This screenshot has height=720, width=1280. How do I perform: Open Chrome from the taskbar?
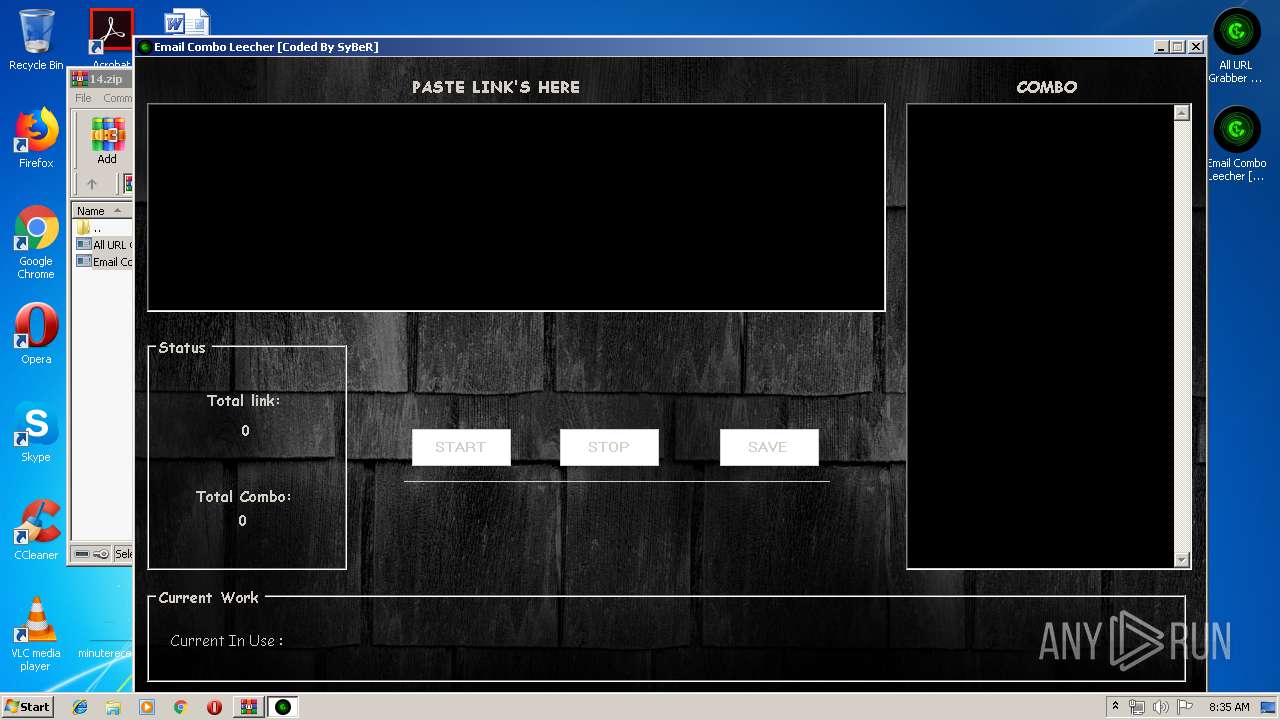[x=180, y=707]
